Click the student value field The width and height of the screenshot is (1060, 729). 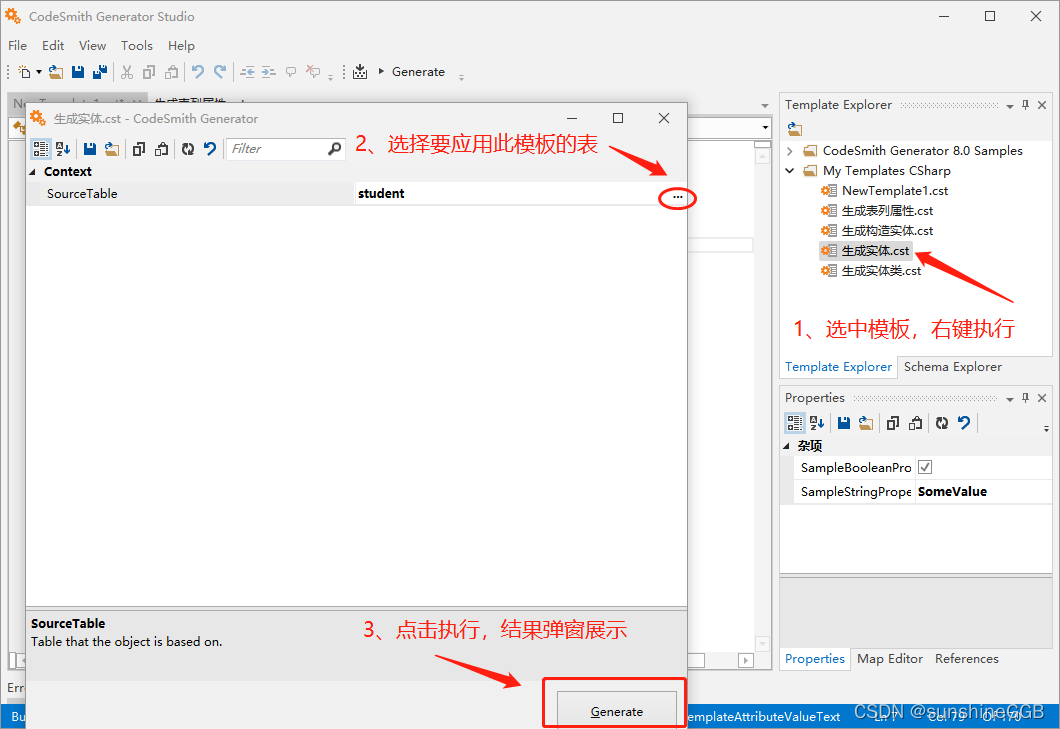point(506,193)
